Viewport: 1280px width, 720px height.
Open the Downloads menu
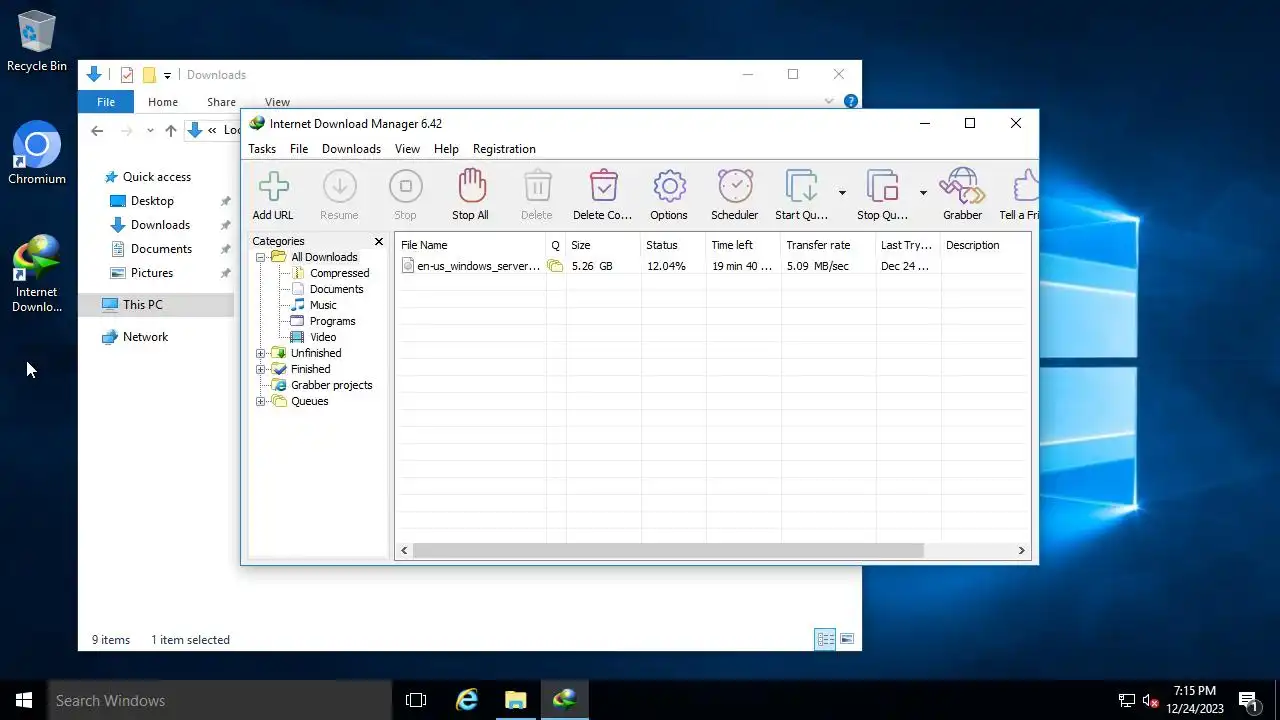coord(351,149)
